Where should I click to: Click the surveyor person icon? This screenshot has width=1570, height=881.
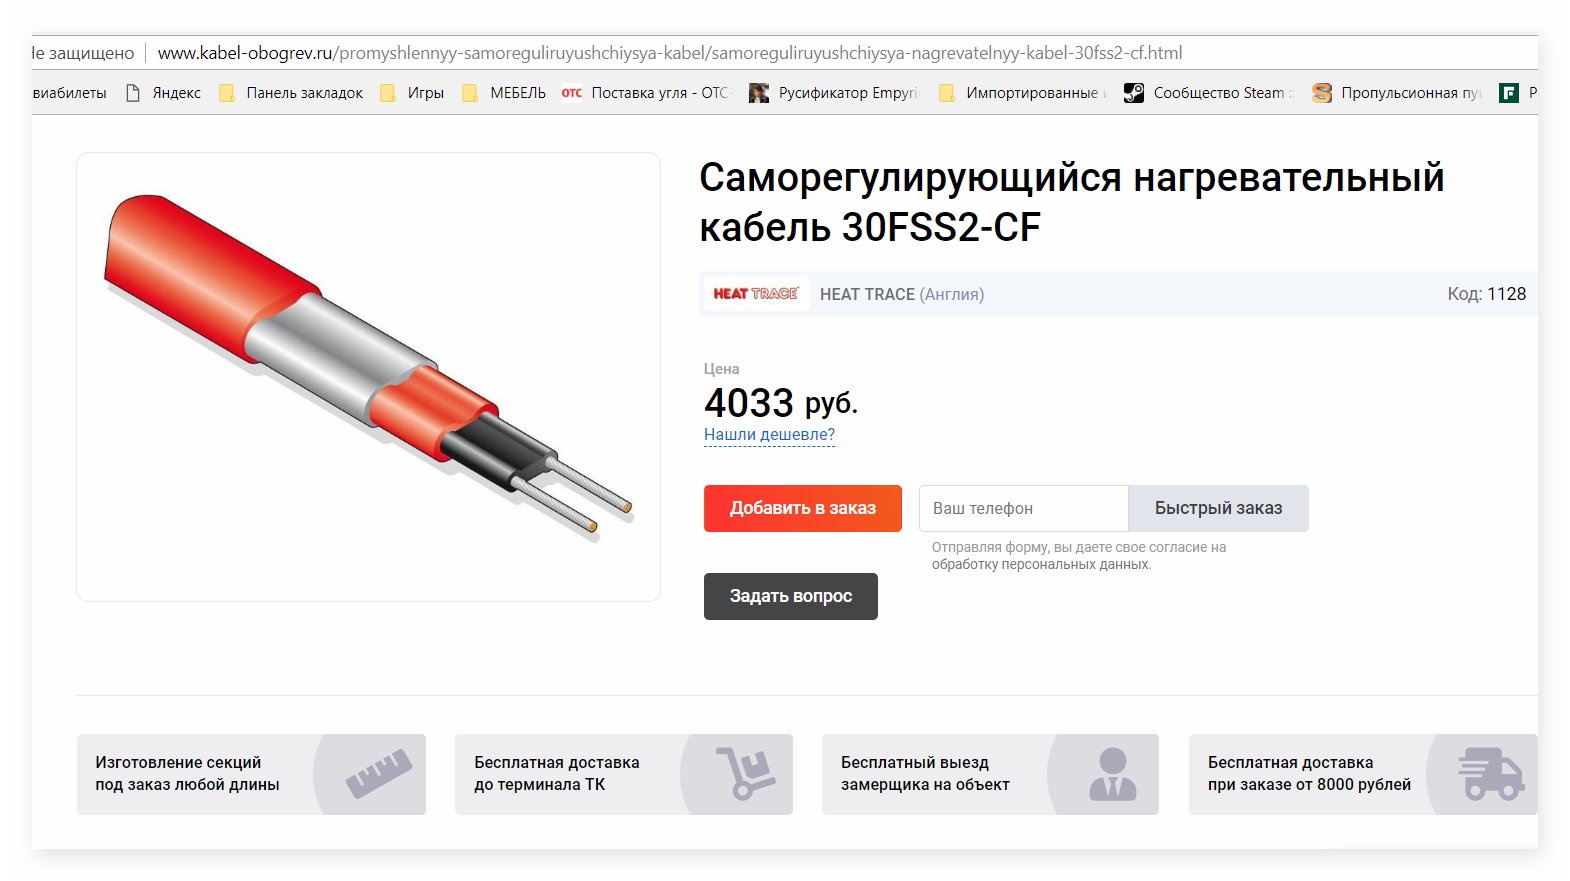(x=1112, y=774)
